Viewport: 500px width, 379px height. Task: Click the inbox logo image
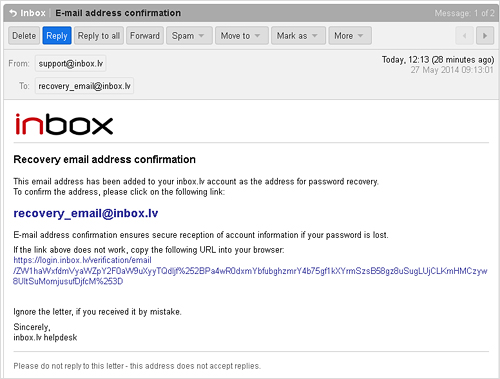coord(64,124)
